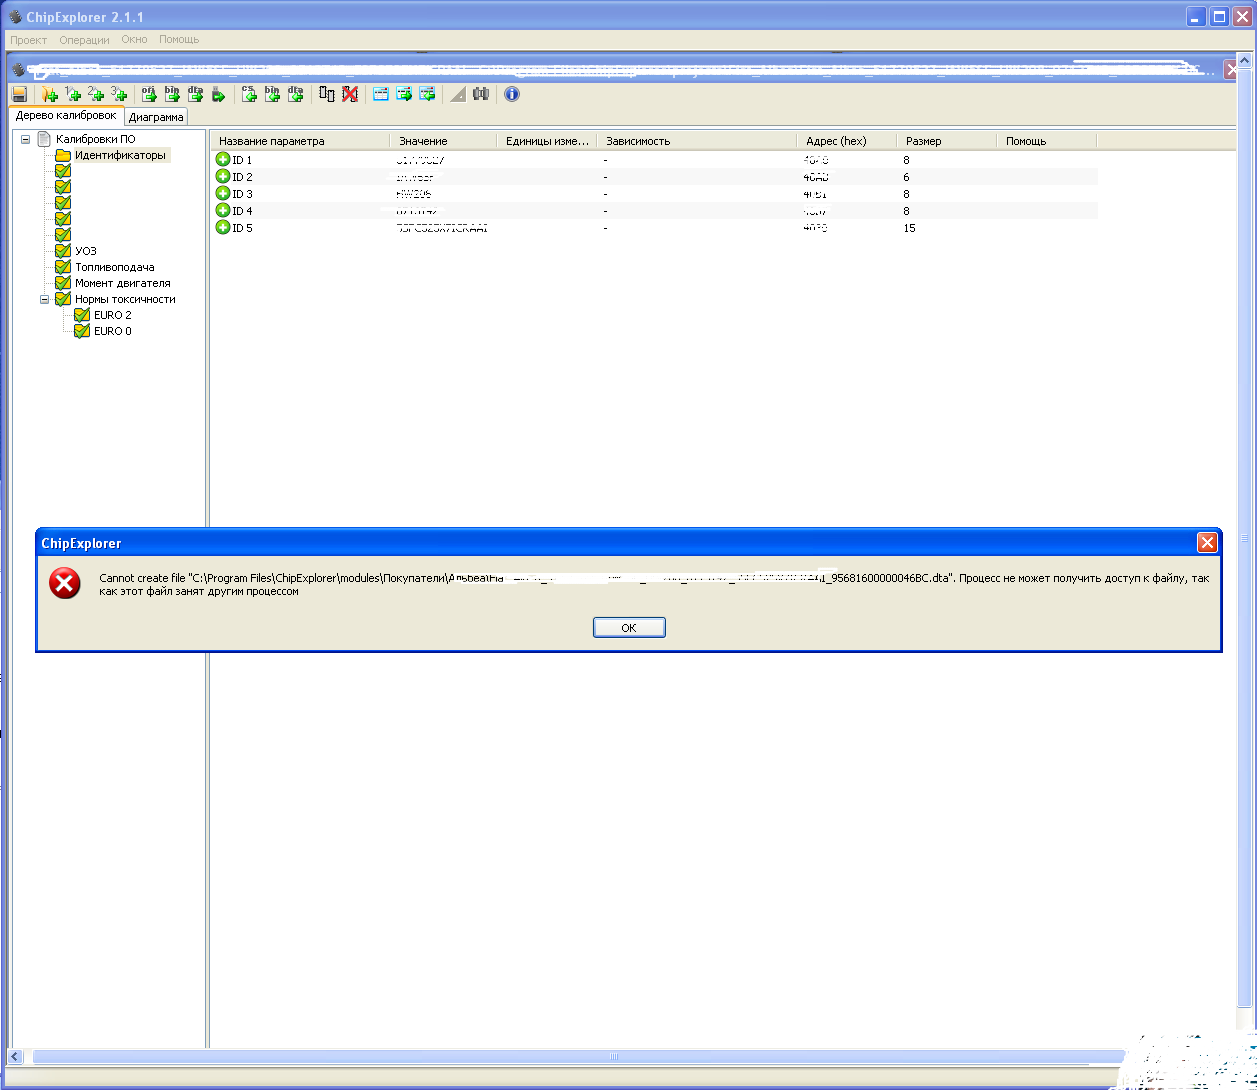
Task: Click the export 'ori' file toolbar icon
Action: [149, 94]
